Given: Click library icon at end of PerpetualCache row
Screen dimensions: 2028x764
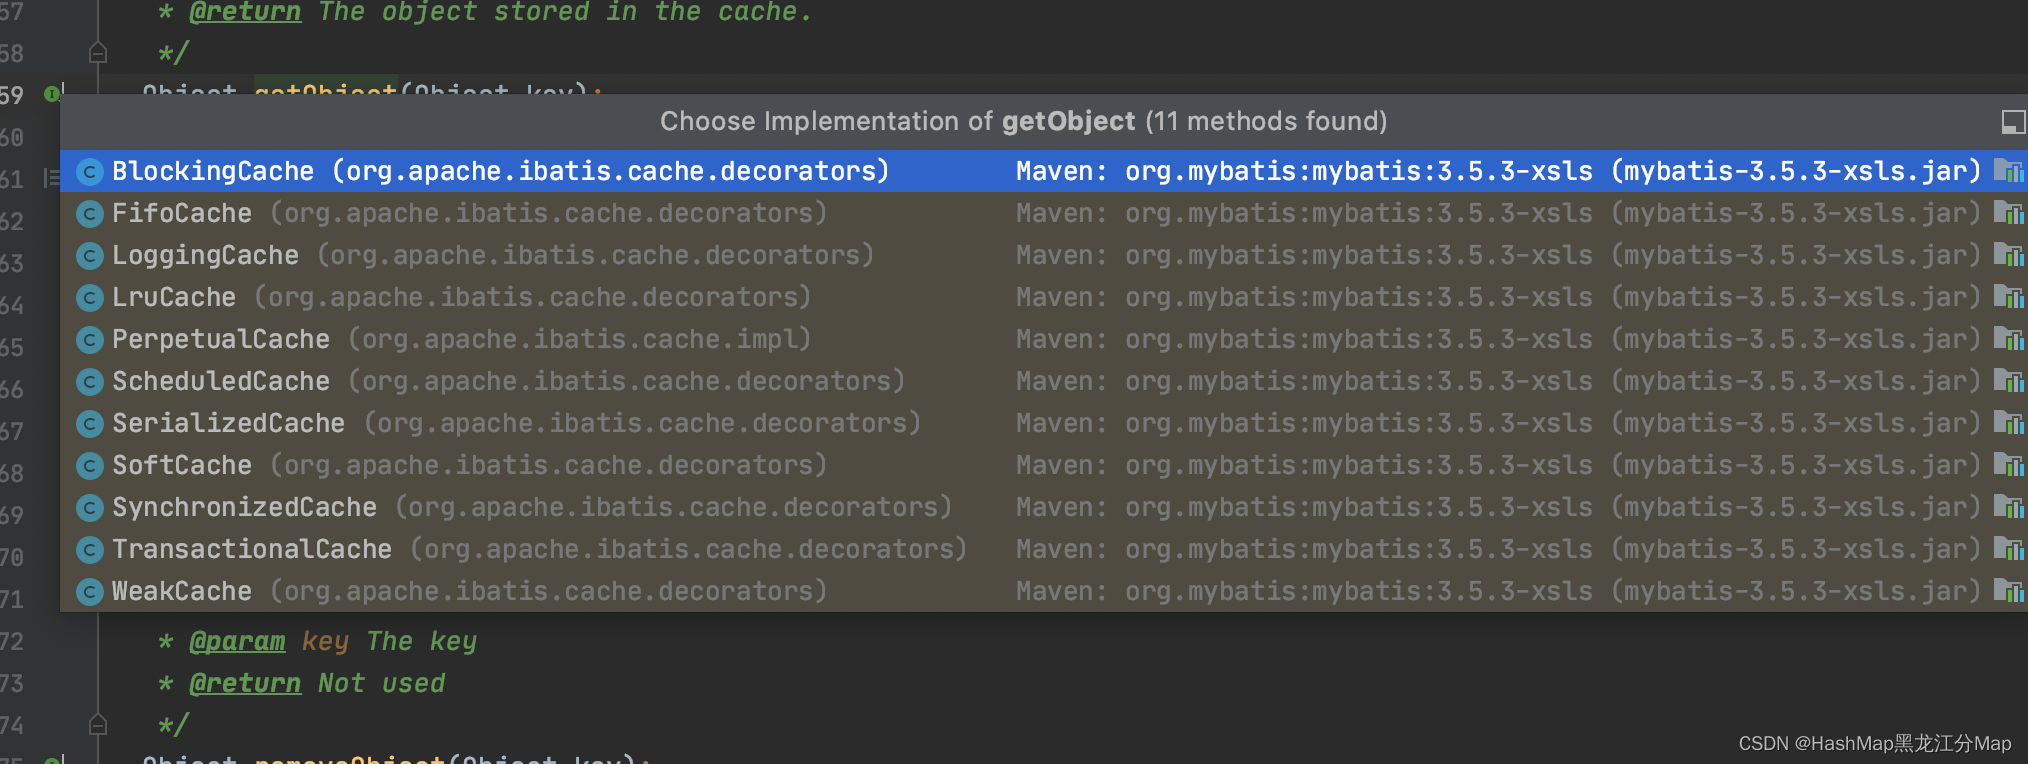Looking at the screenshot, I should [x=2008, y=339].
